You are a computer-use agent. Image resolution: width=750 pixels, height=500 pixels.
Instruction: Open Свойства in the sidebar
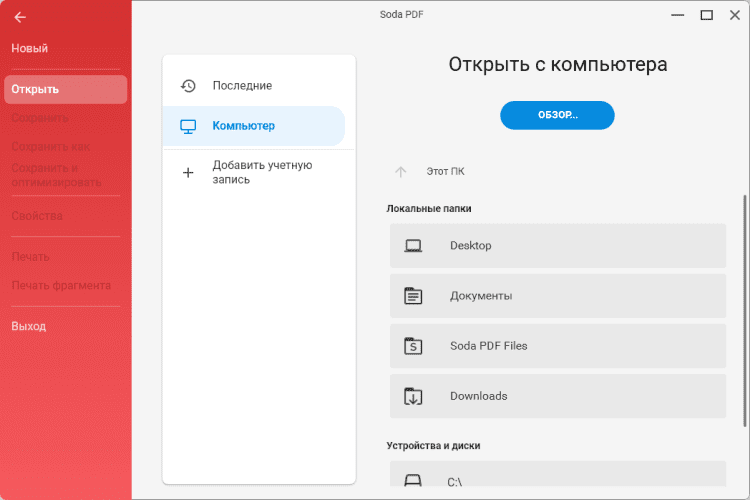(x=37, y=216)
